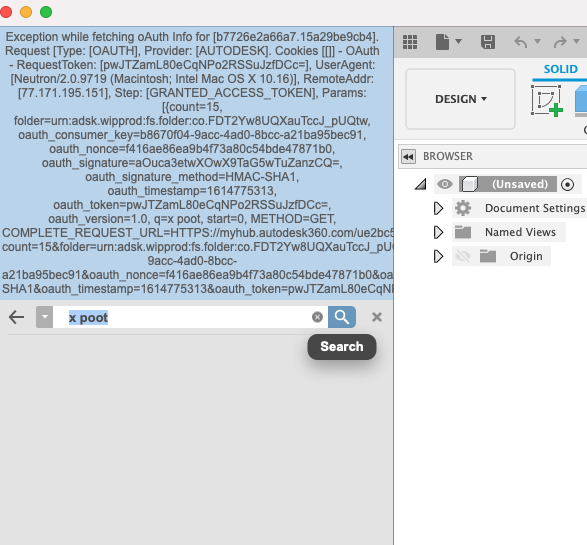Image resolution: width=587 pixels, height=545 pixels.
Task: Click the Redo arrow
Action: pyautogui.click(x=560, y=42)
